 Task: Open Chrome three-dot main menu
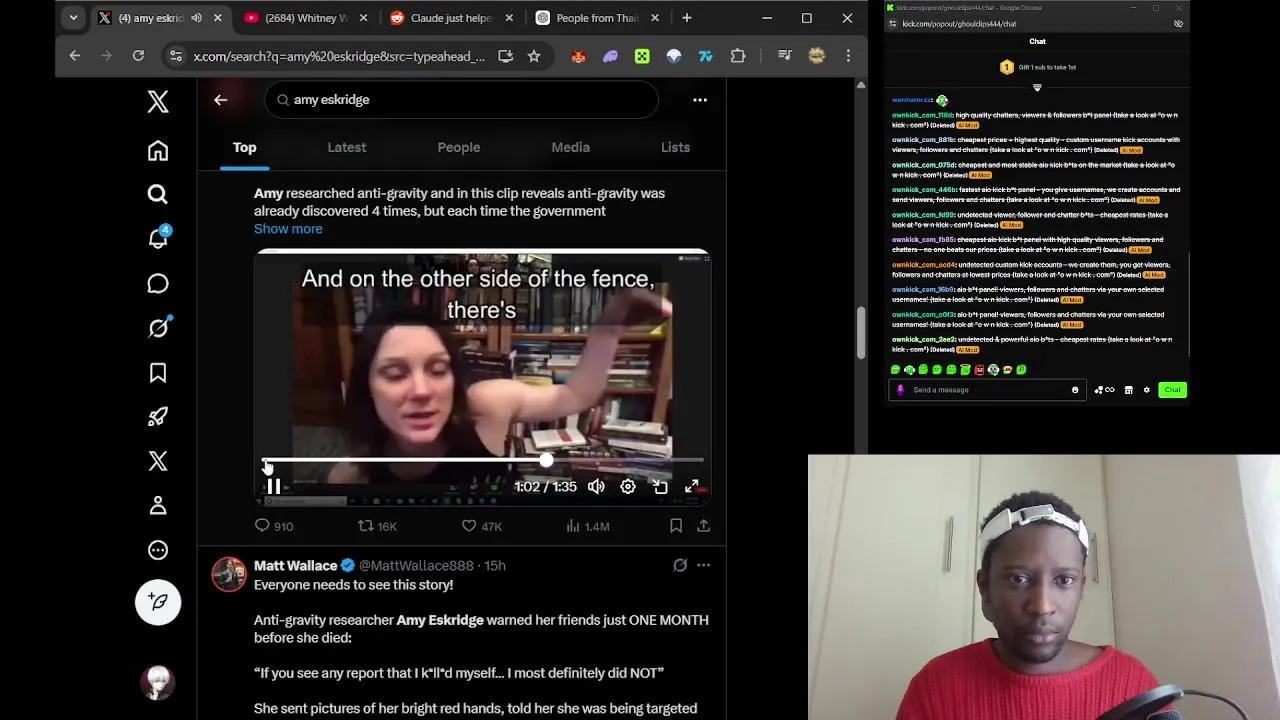848,57
